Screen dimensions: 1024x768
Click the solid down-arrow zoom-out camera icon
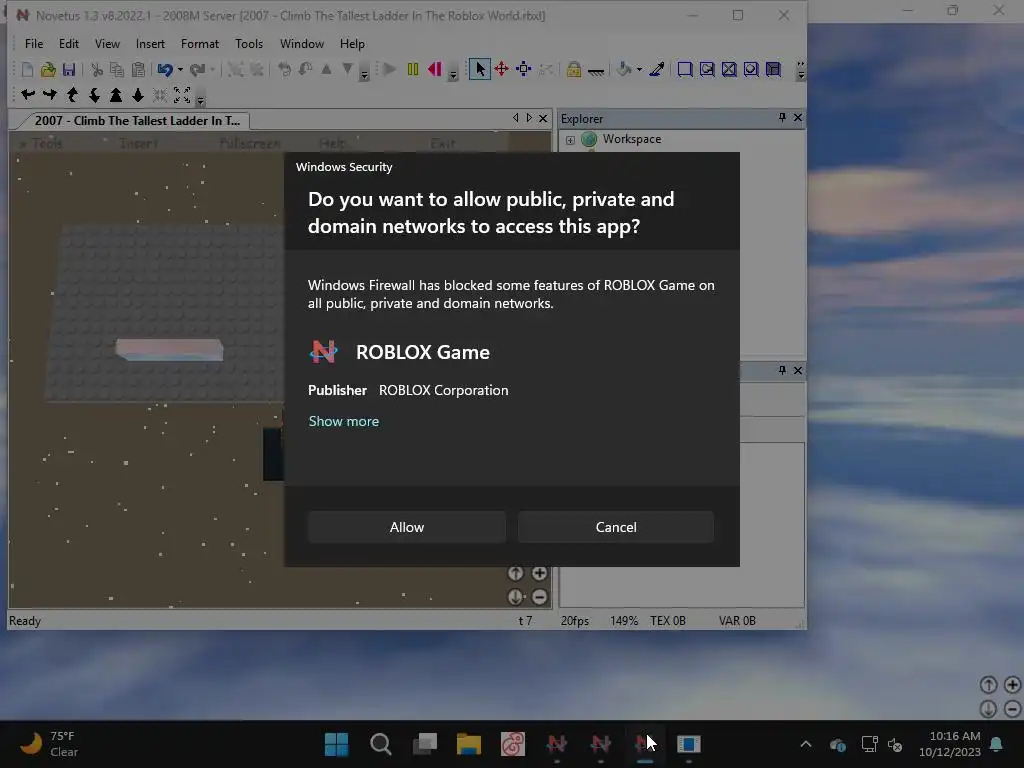(138, 95)
